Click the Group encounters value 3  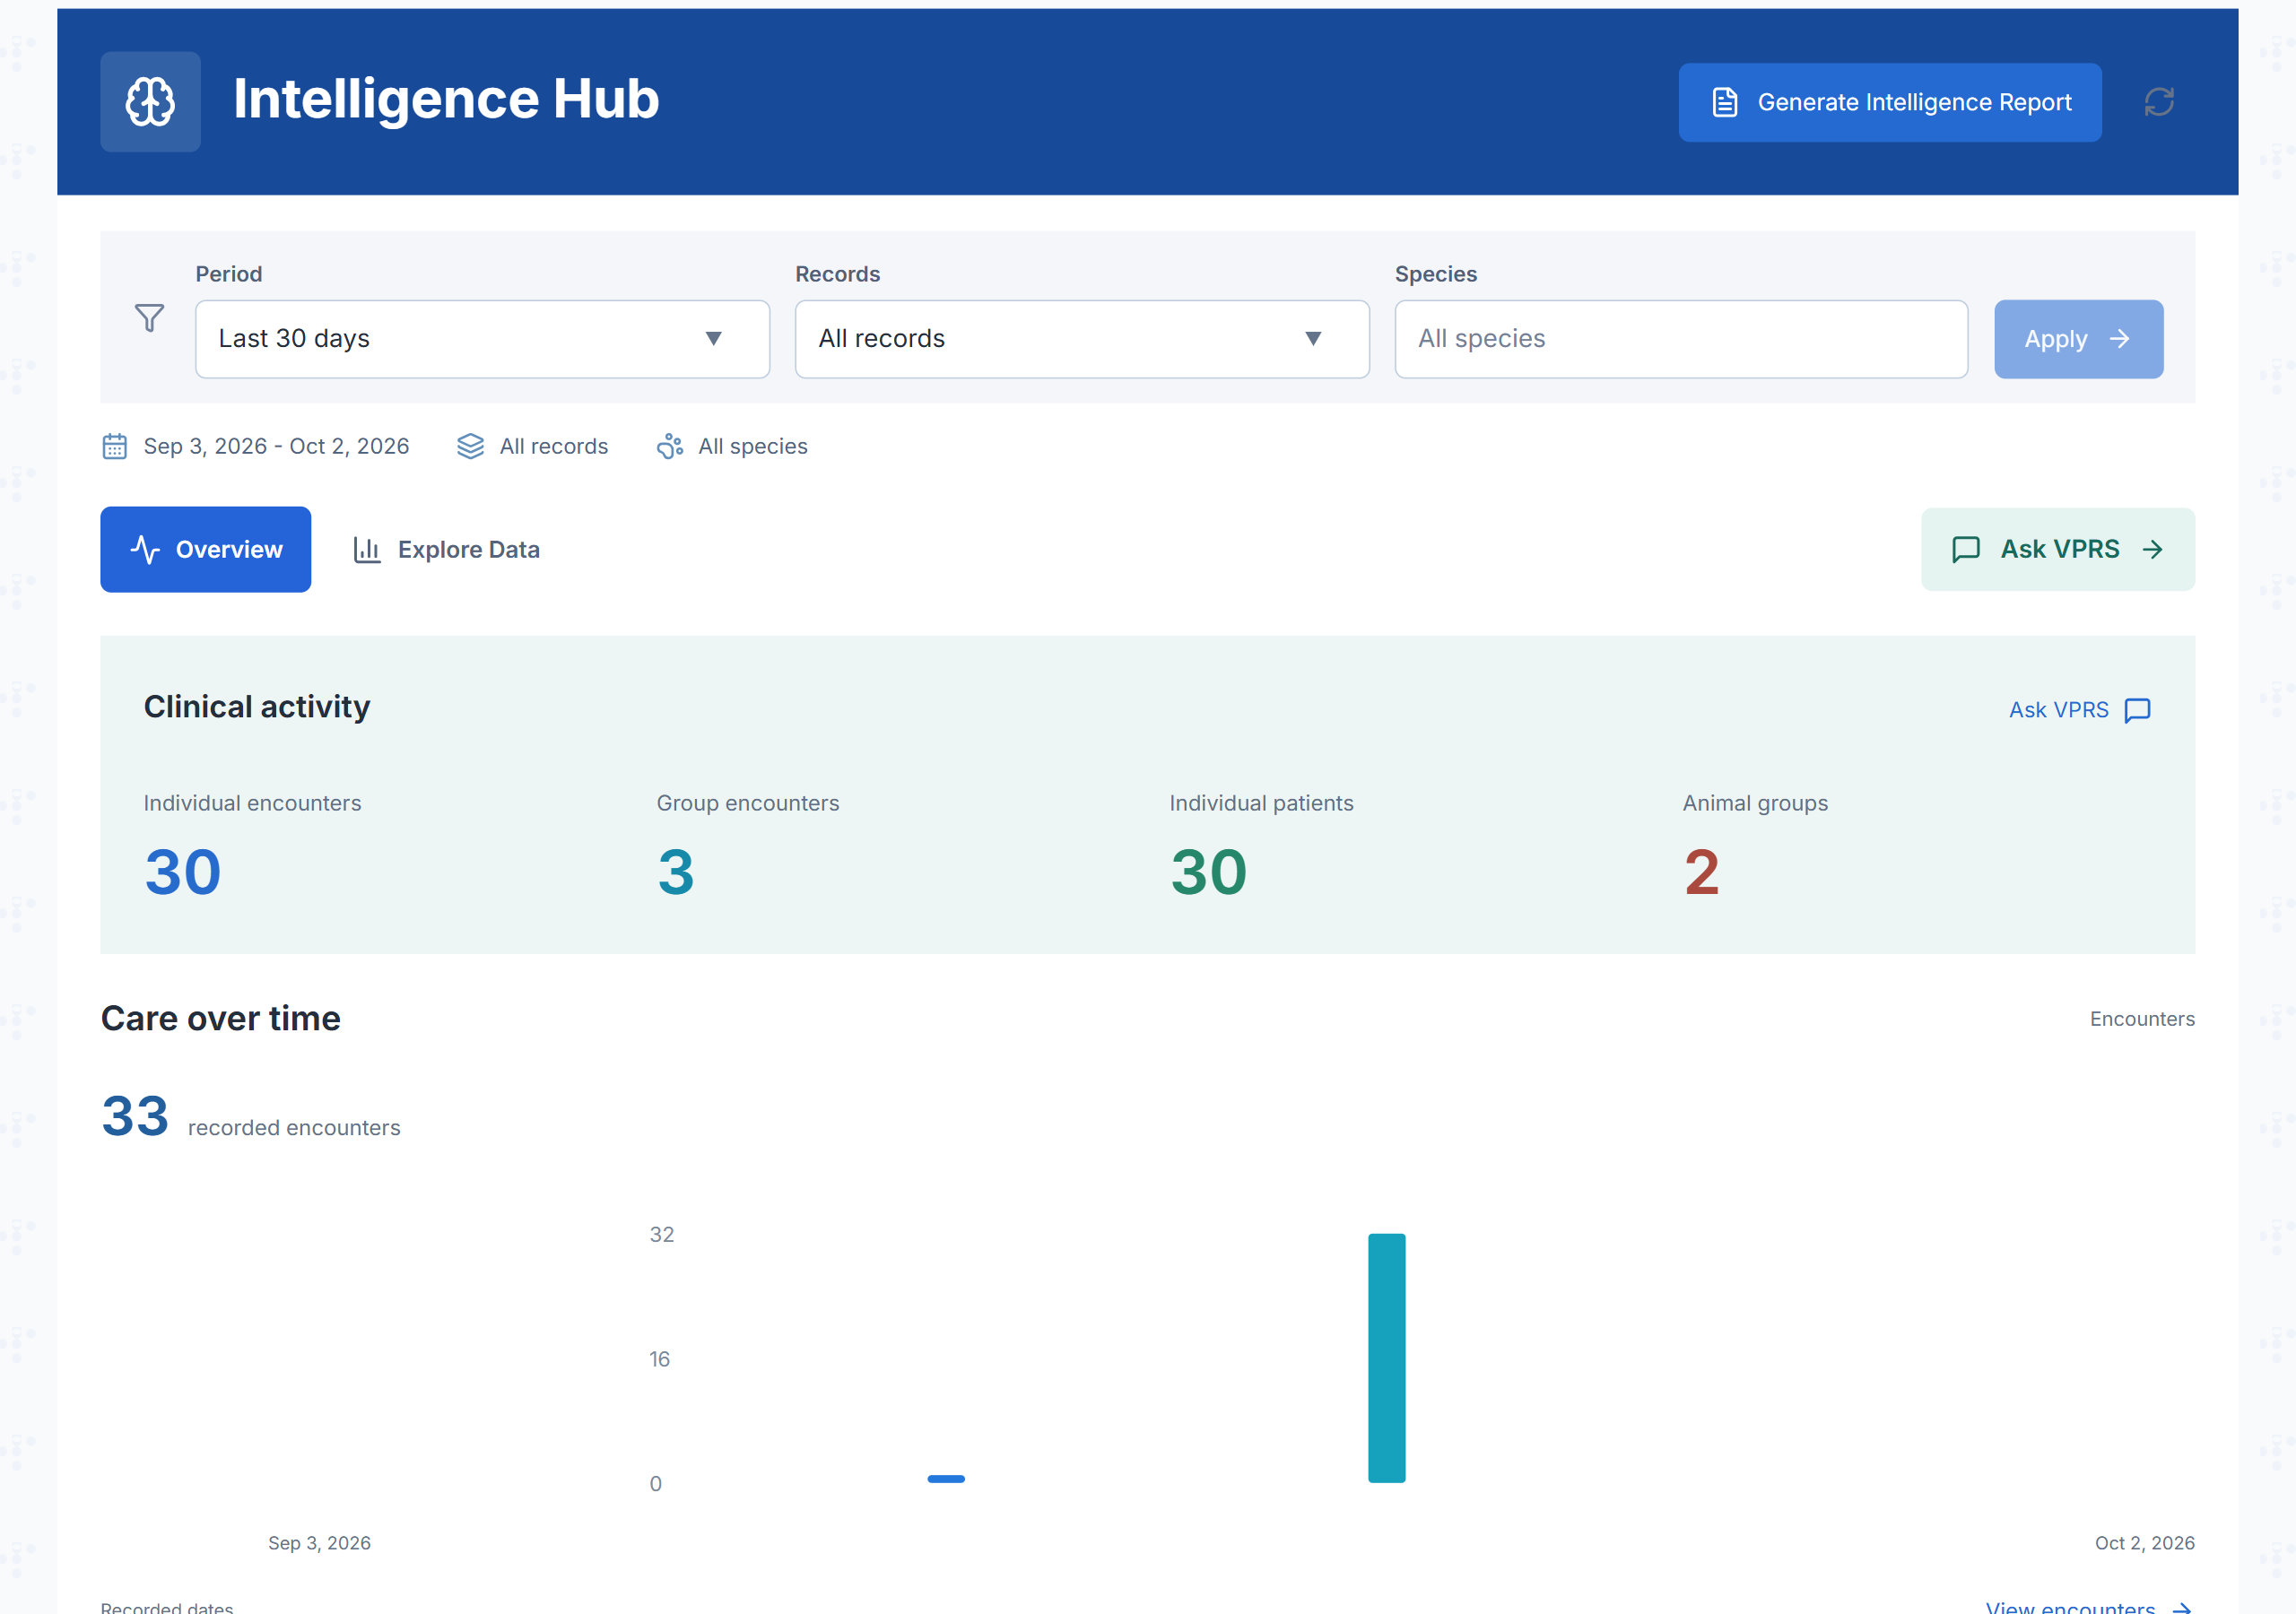(676, 873)
